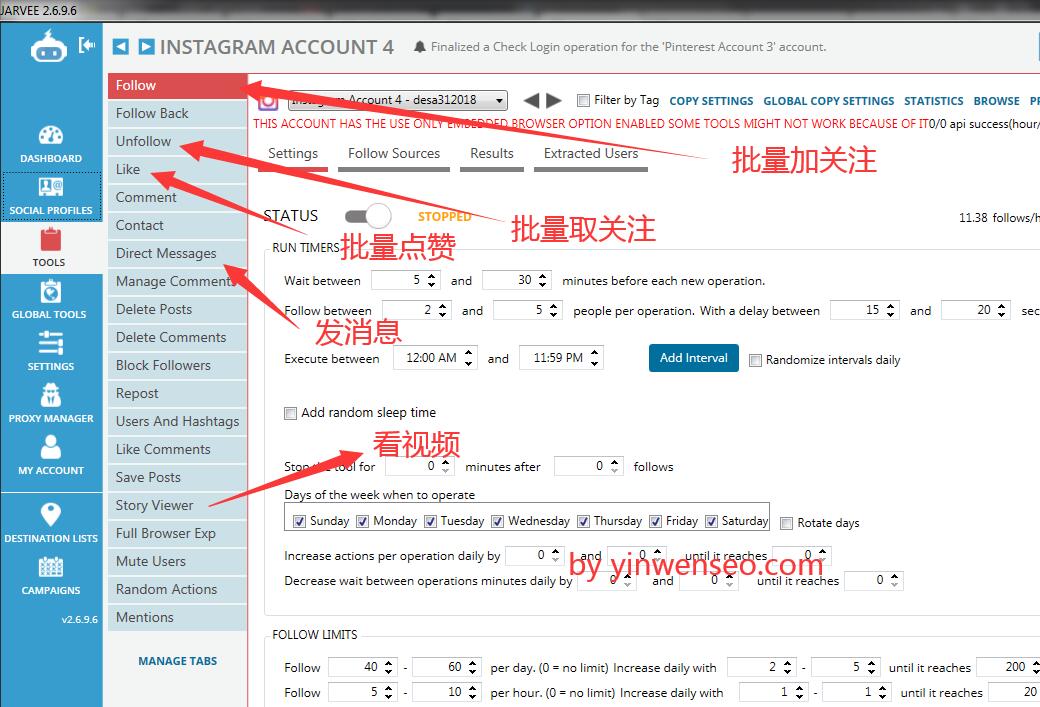Image resolution: width=1040 pixels, height=707 pixels.
Task: Switch to the Follow Sources tab
Action: [394, 154]
